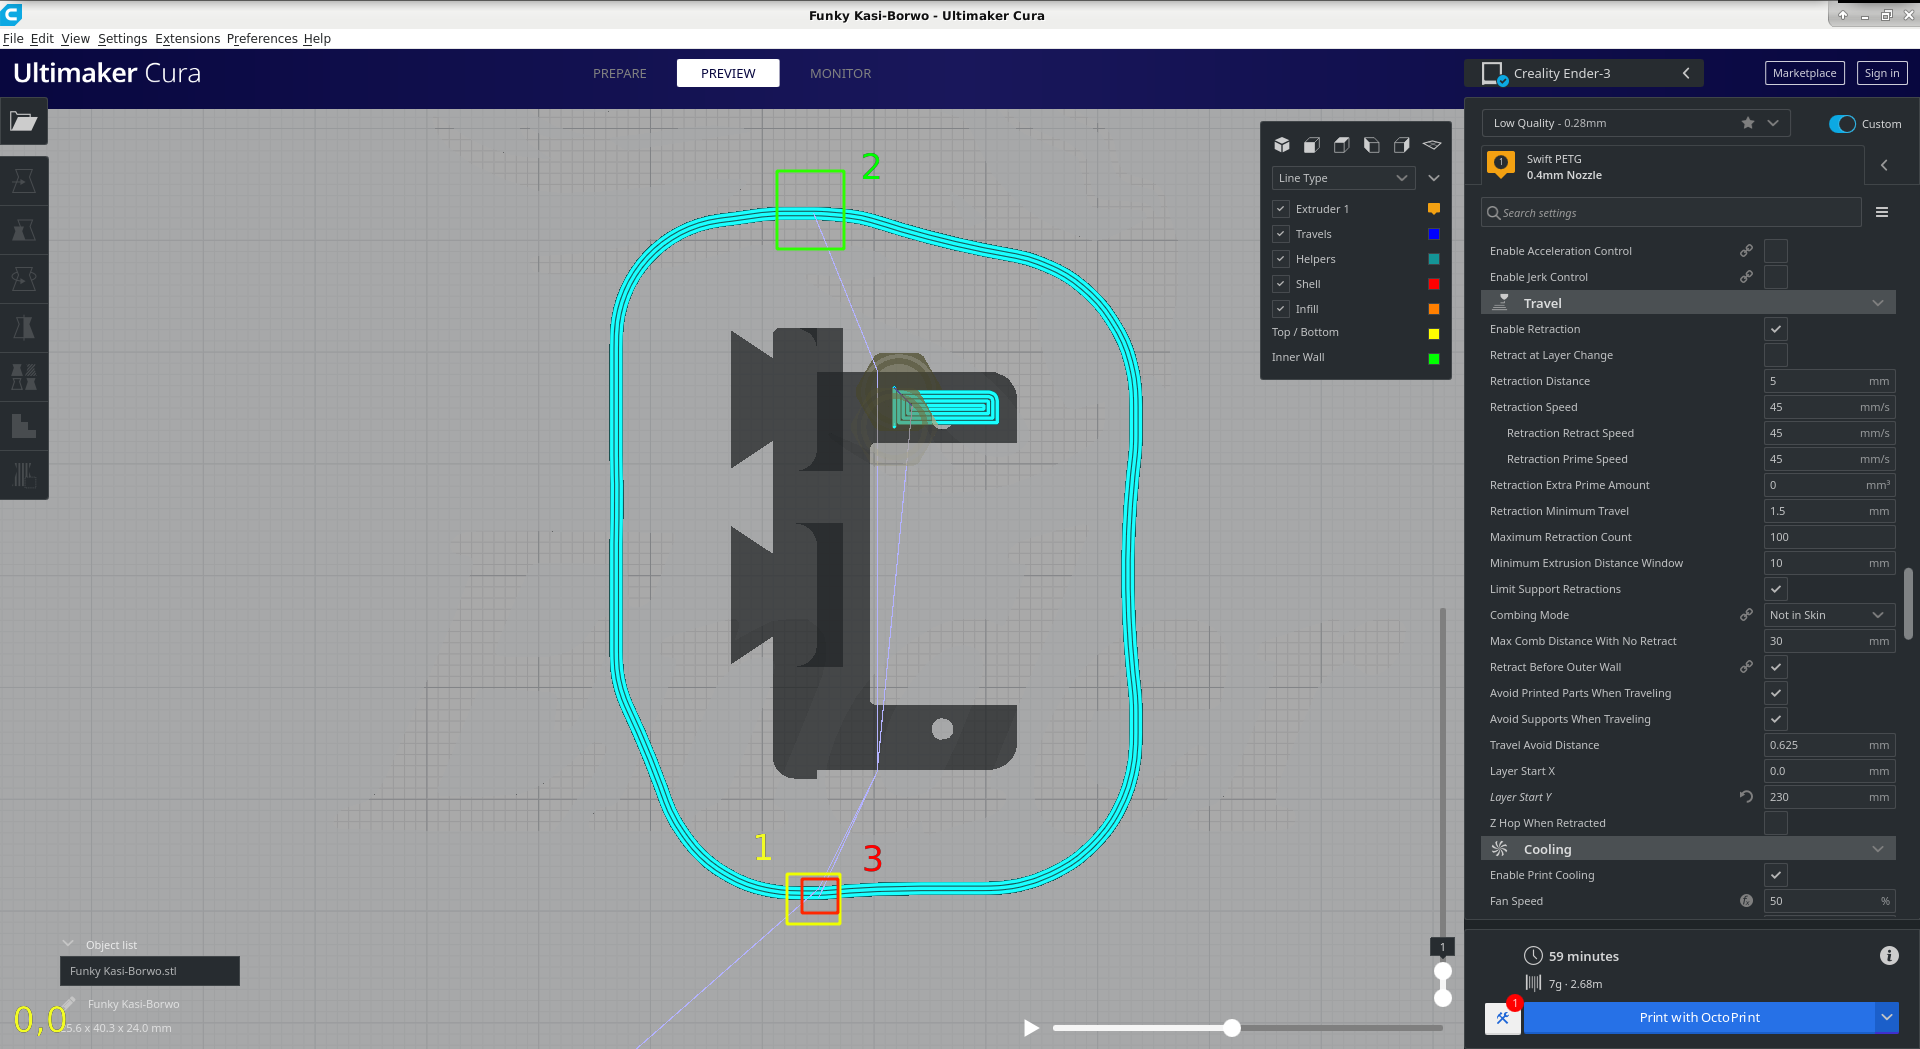This screenshot has height=1049, width=1920.
Task: Click the Swift PETG extruder icon
Action: tap(1501, 163)
